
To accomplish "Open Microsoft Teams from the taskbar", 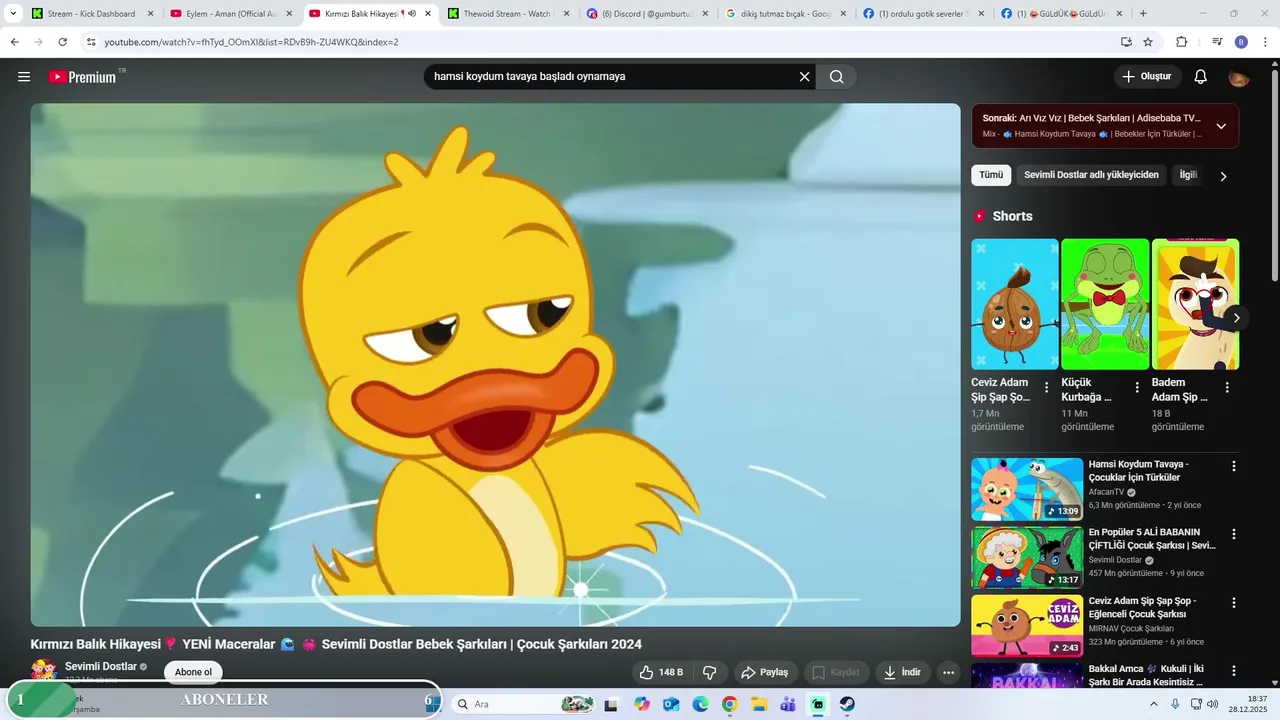I will click(x=788, y=704).
